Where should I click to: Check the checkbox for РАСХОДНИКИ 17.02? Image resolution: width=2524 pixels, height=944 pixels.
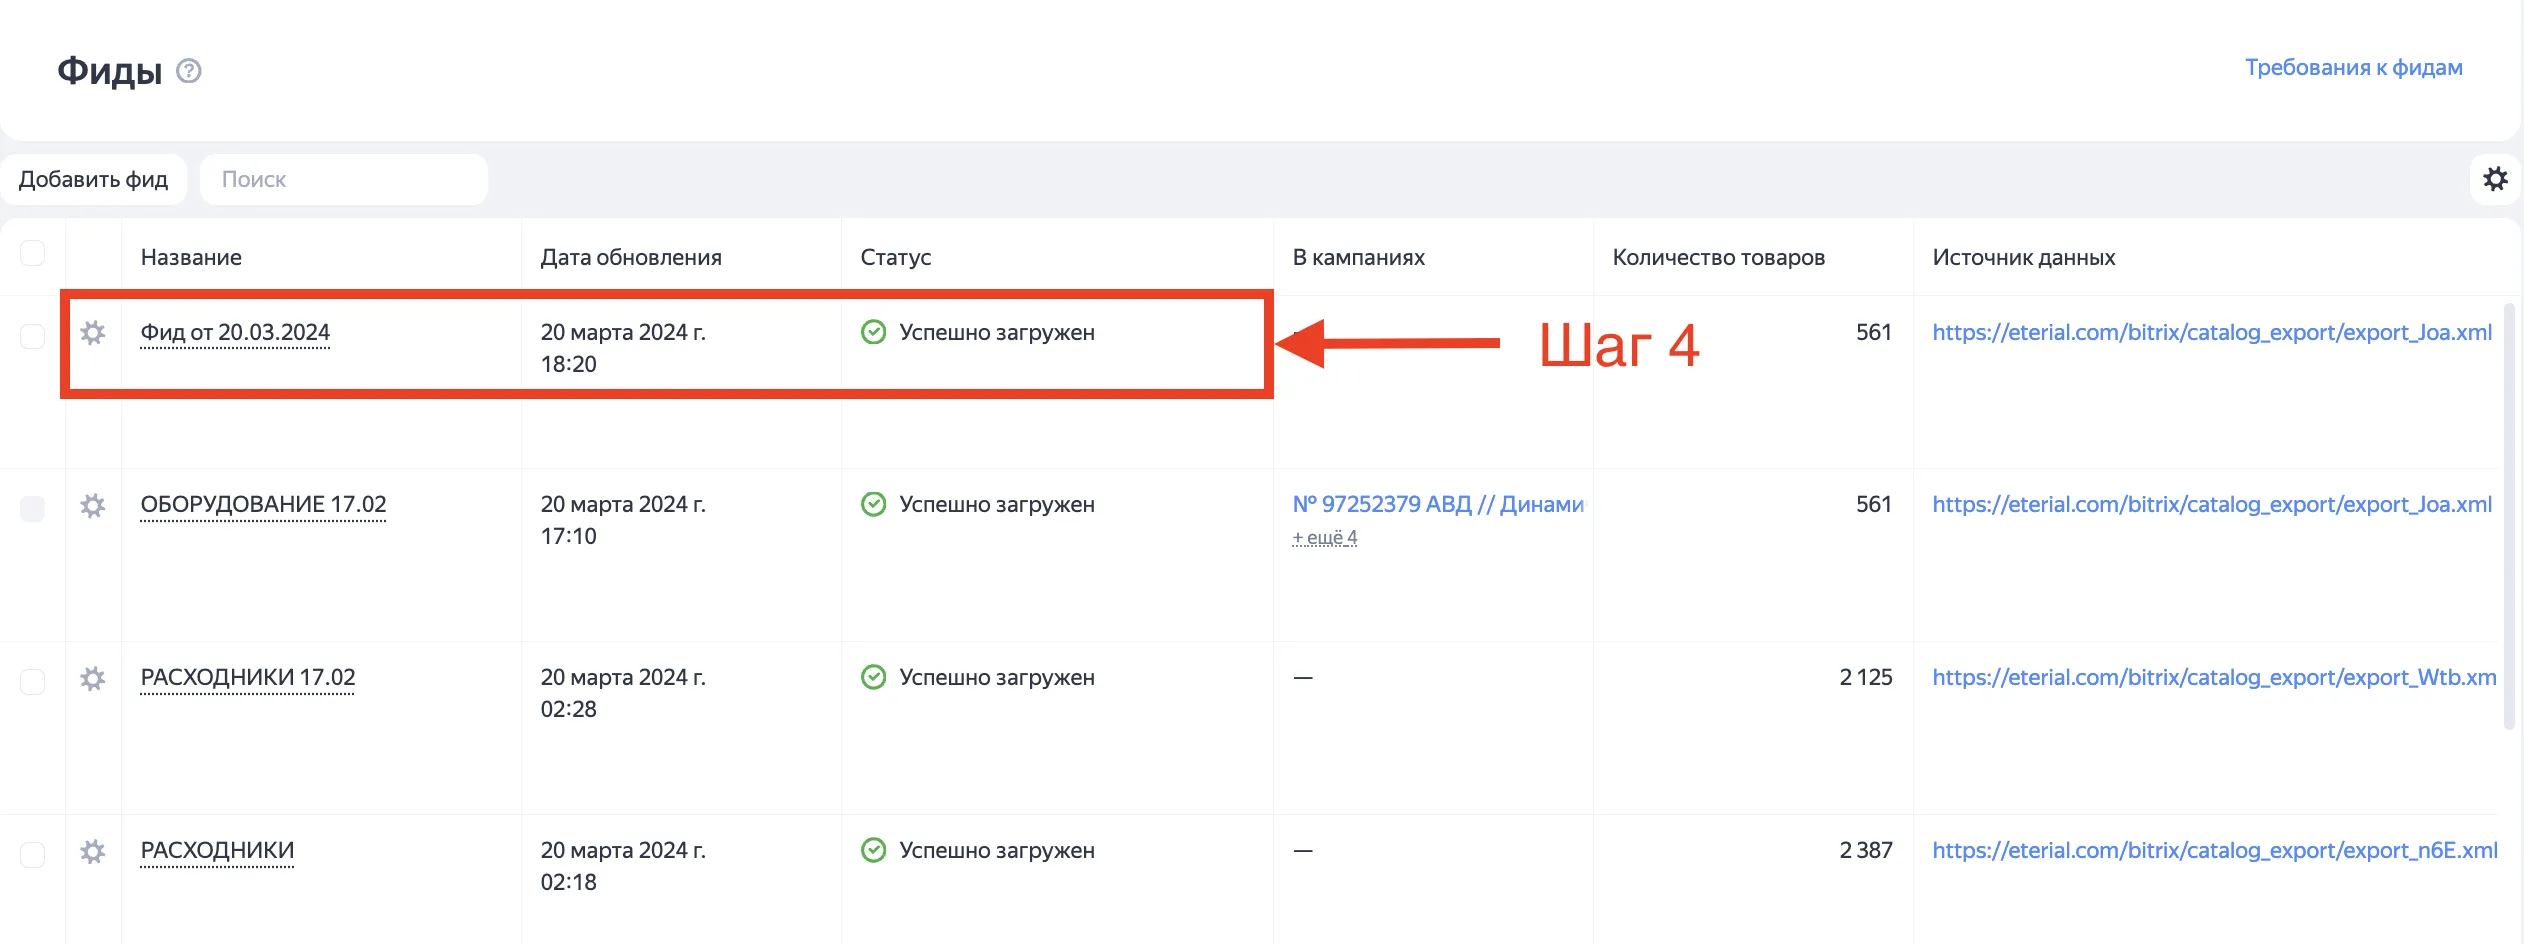[x=32, y=679]
